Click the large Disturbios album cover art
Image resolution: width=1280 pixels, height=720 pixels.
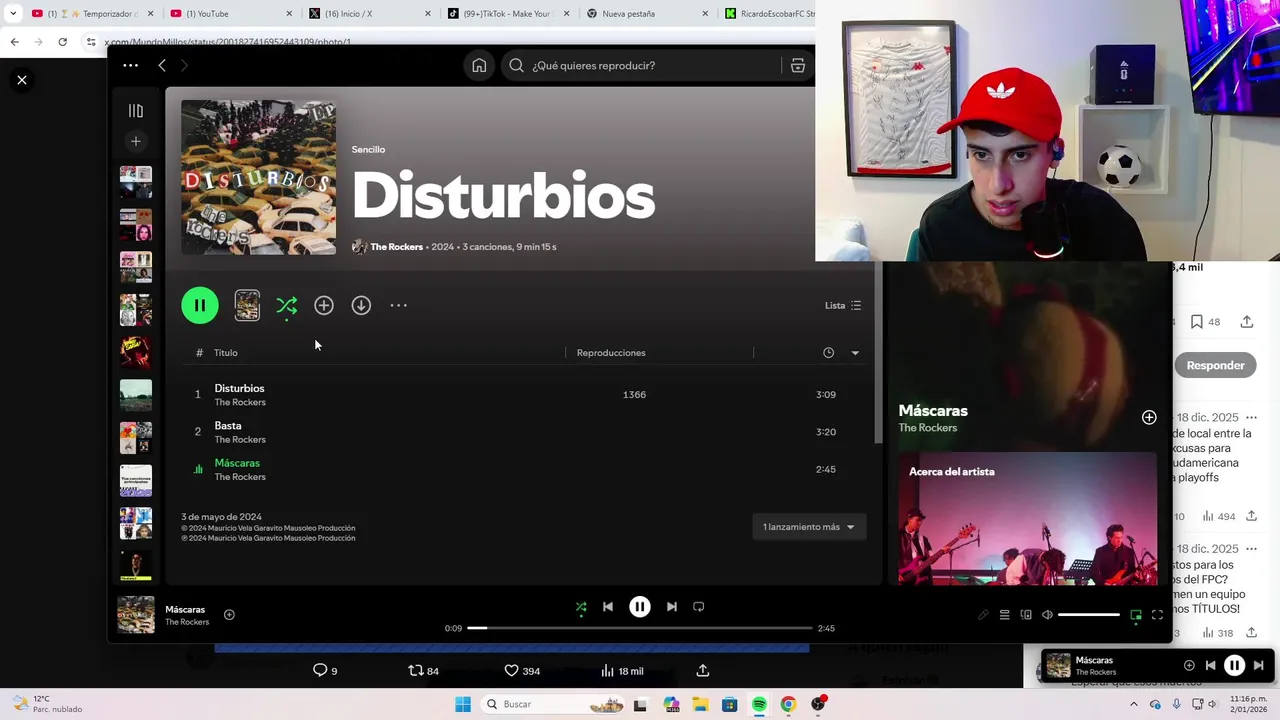point(258,177)
